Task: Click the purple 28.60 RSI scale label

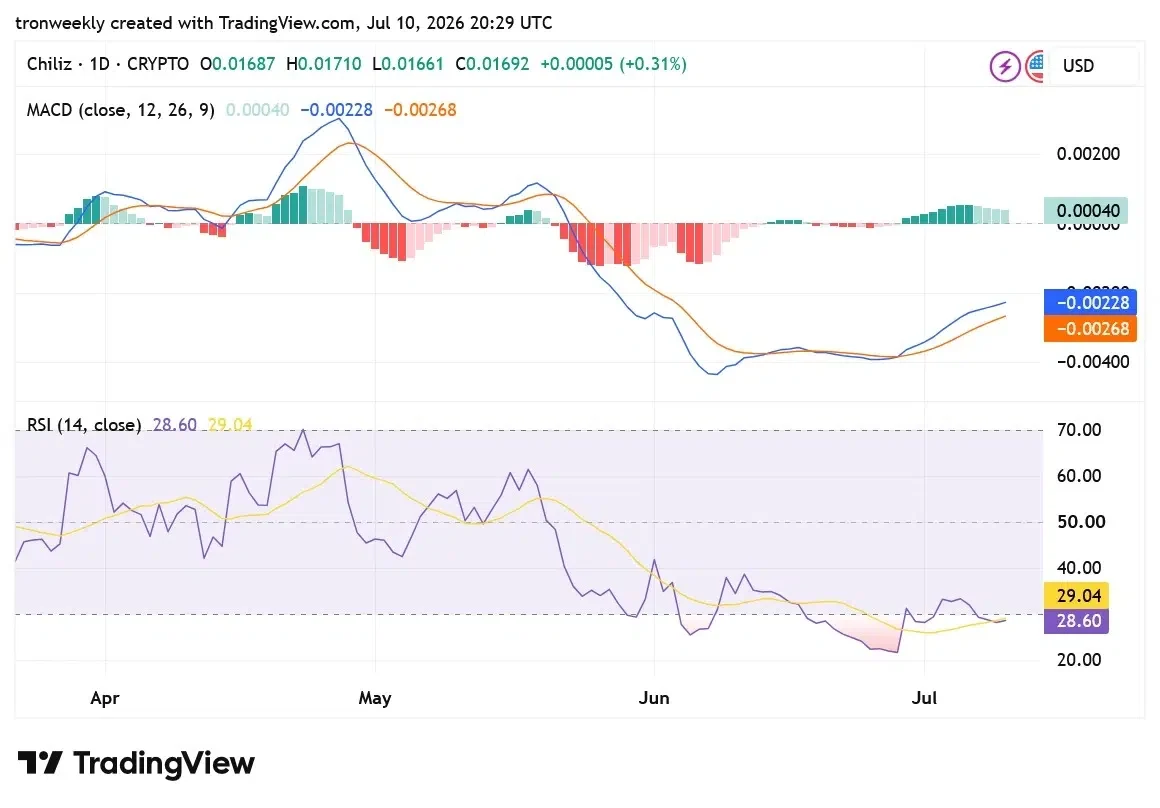Action: click(x=1076, y=621)
